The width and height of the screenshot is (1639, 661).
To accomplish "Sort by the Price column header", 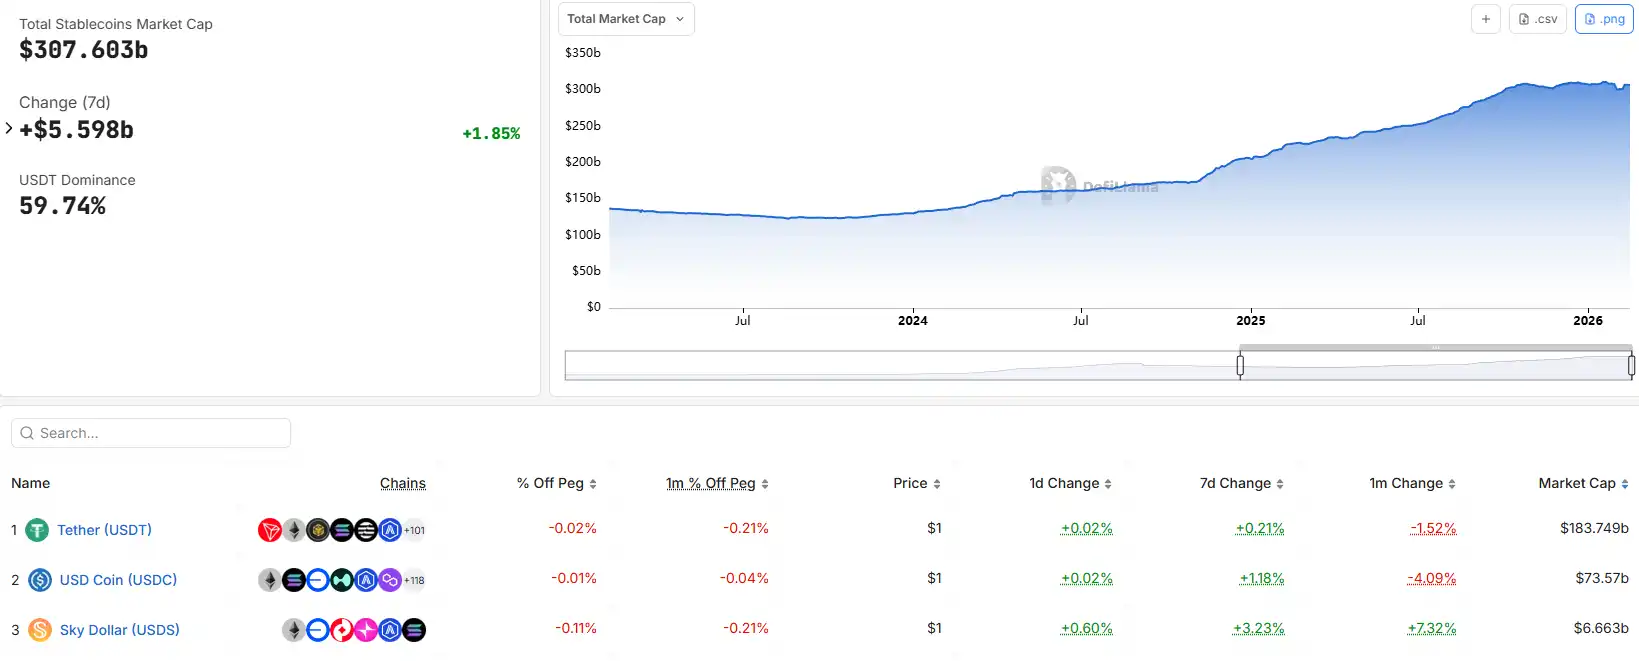I will [915, 483].
